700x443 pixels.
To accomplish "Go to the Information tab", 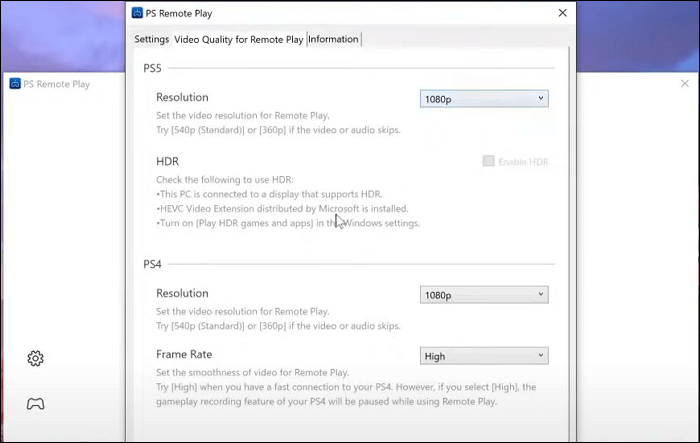I will (333, 39).
